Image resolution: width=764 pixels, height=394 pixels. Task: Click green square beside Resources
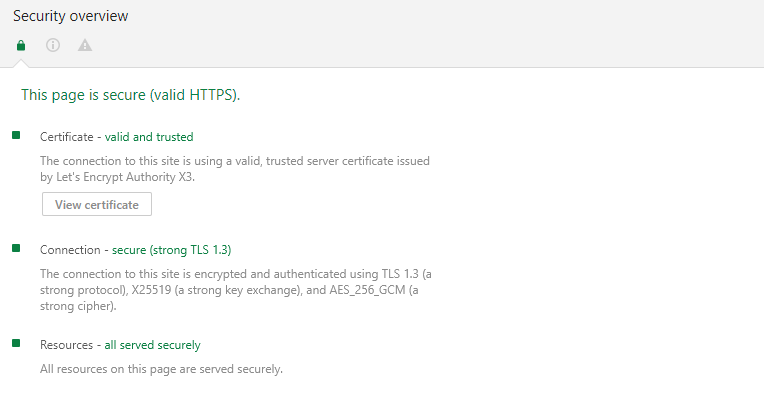pos(16,343)
